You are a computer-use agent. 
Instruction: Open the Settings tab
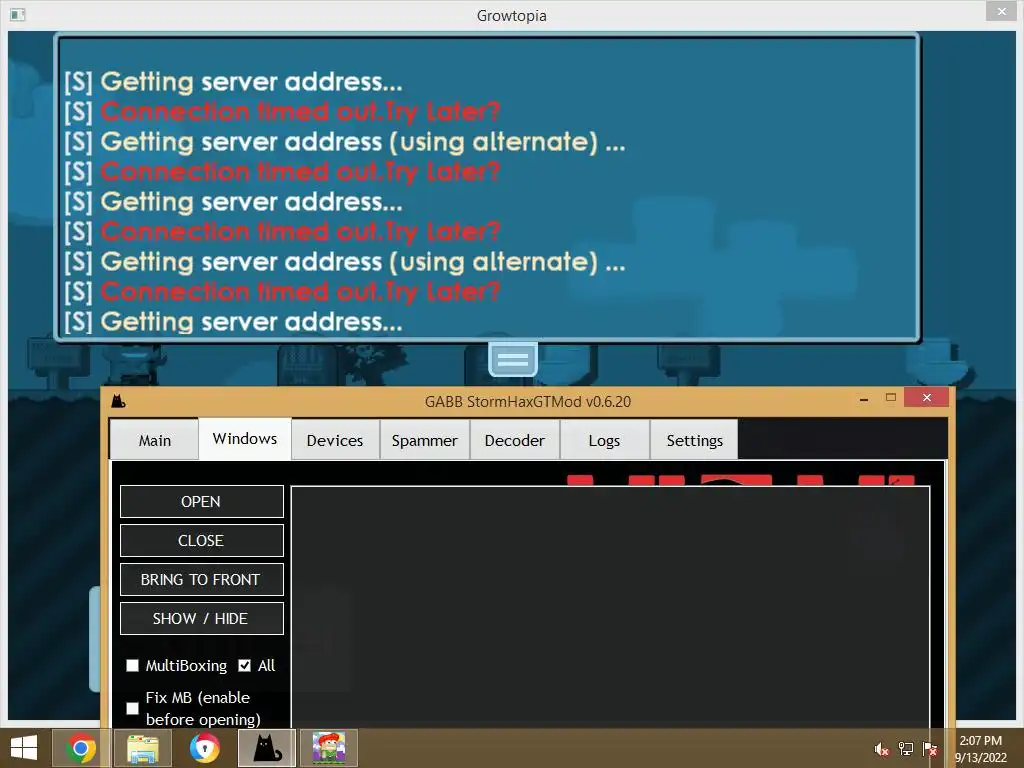pos(694,440)
